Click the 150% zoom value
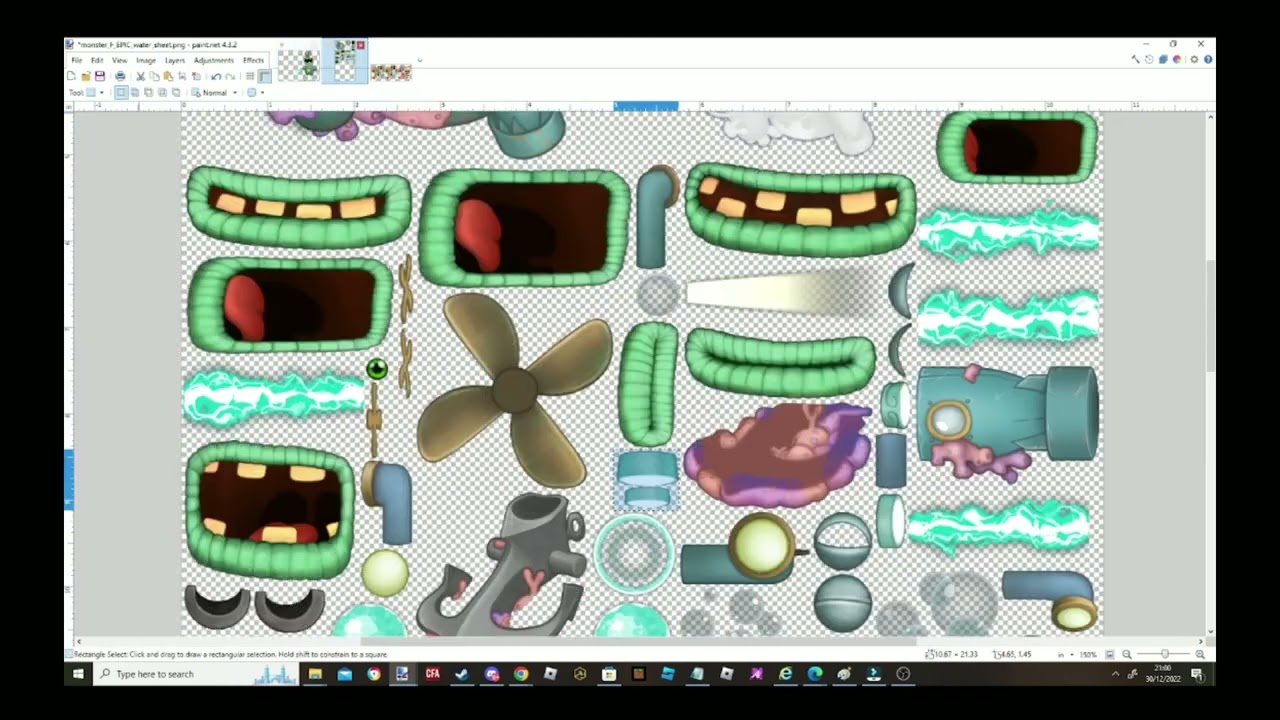The image size is (1280, 720). [1088, 654]
